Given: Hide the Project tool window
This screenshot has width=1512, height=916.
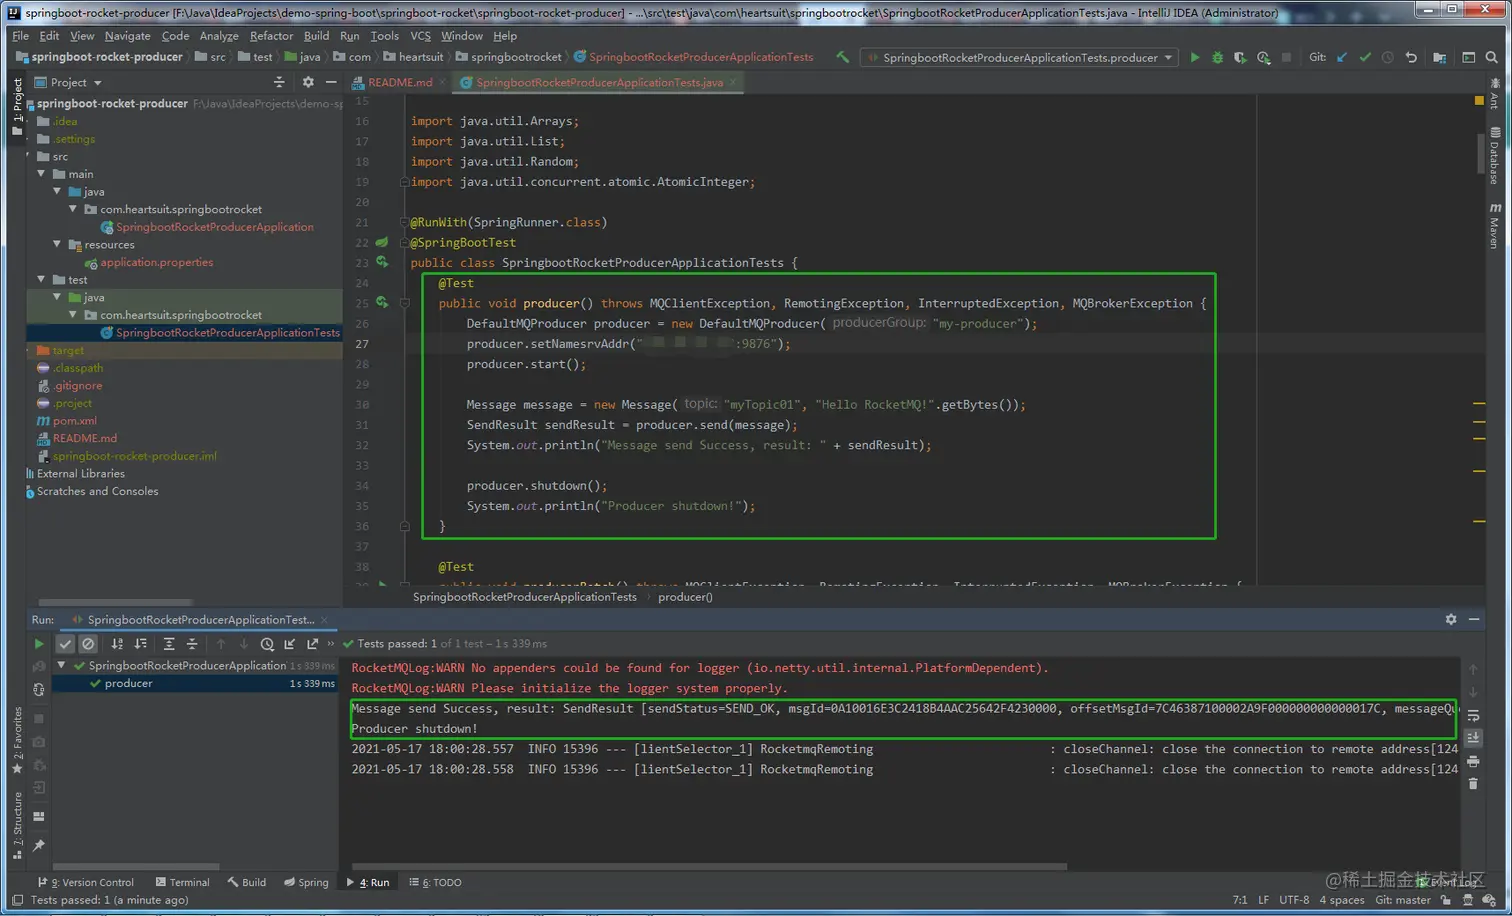Looking at the screenshot, I should point(331,82).
